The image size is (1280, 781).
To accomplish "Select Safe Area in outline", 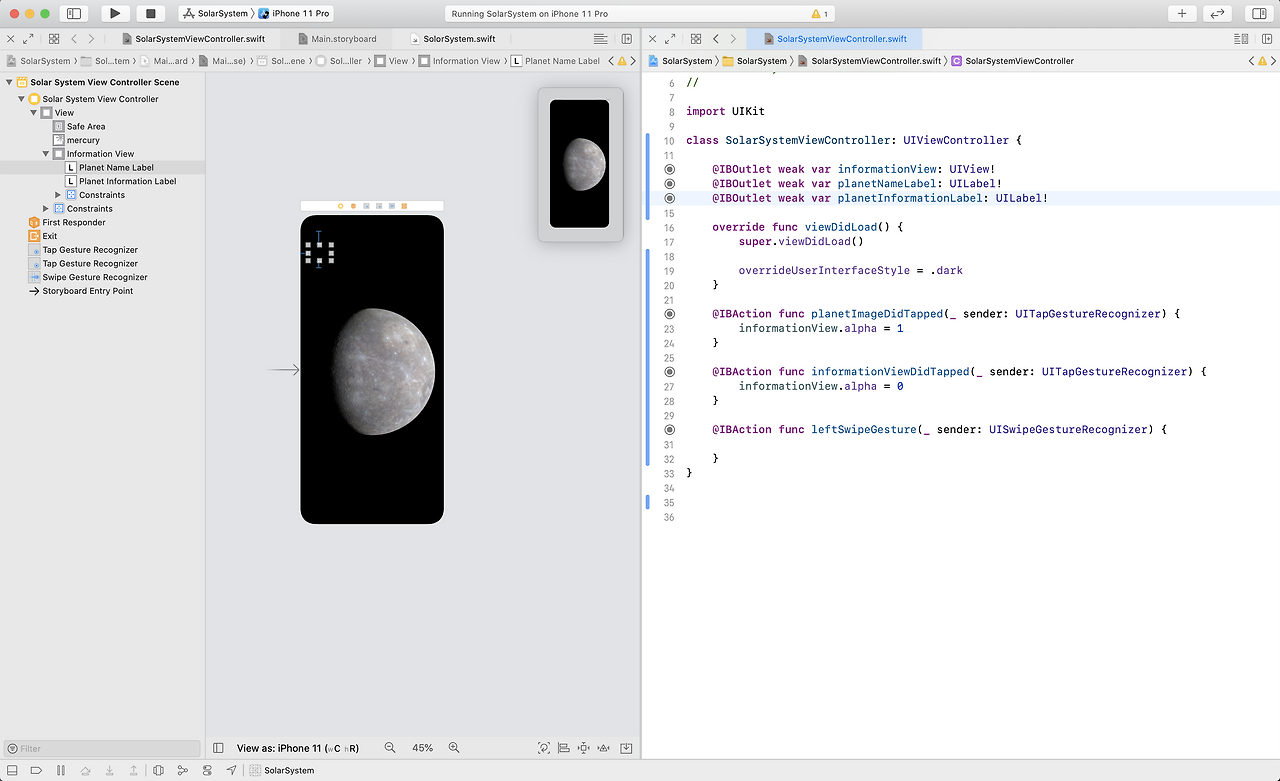I will [79, 127].
